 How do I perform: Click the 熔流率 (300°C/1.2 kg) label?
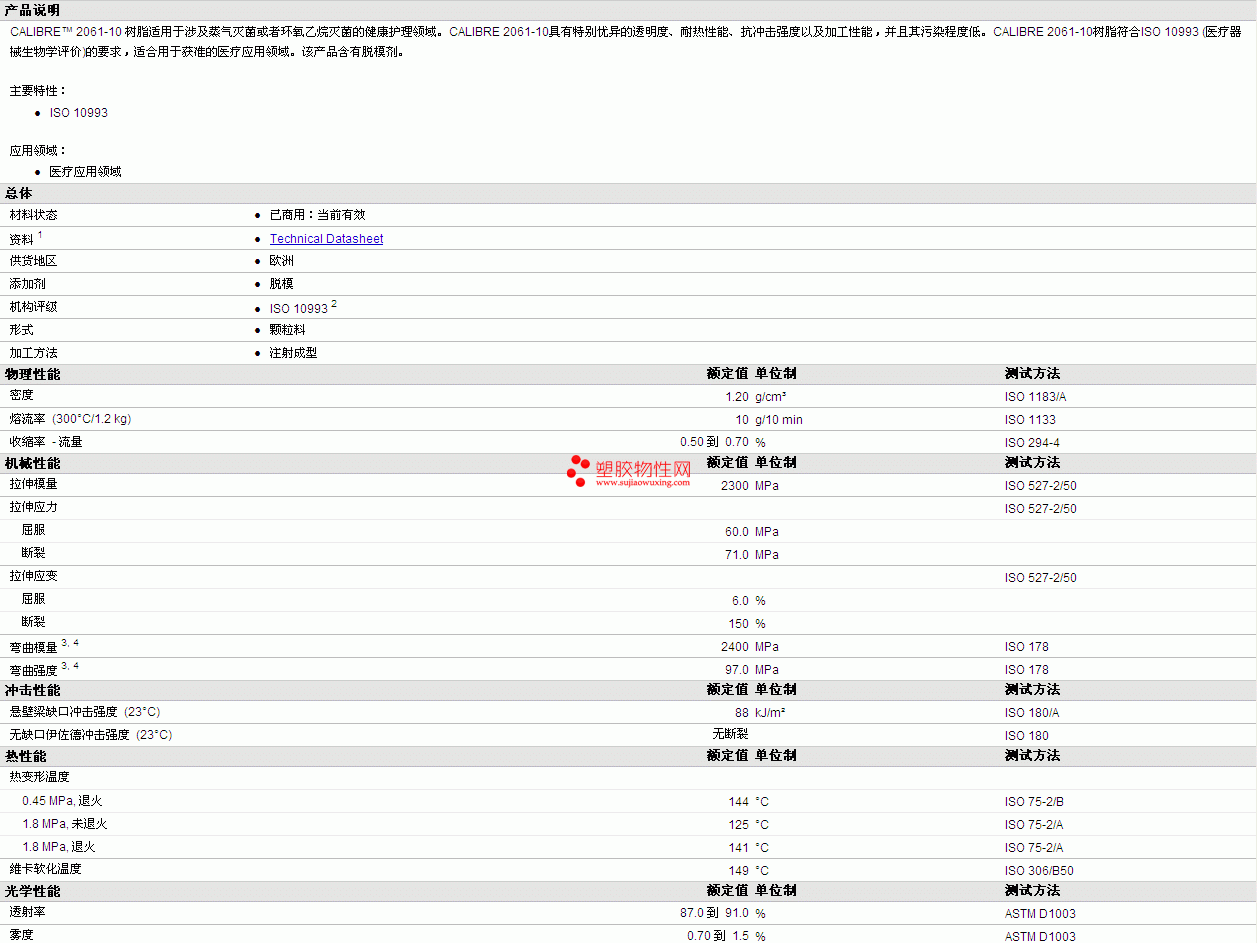70,419
